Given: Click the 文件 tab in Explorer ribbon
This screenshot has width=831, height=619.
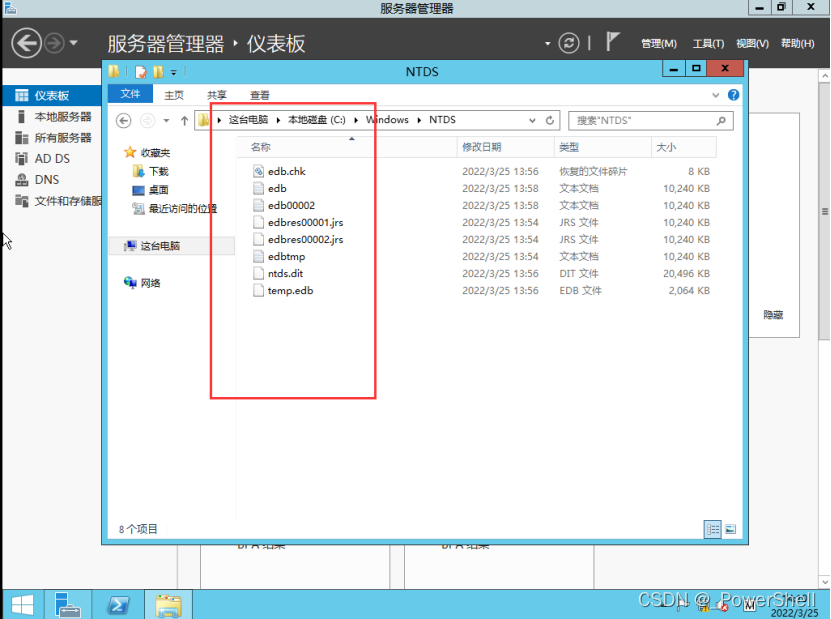Looking at the screenshot, I should (x=130, y=94).
